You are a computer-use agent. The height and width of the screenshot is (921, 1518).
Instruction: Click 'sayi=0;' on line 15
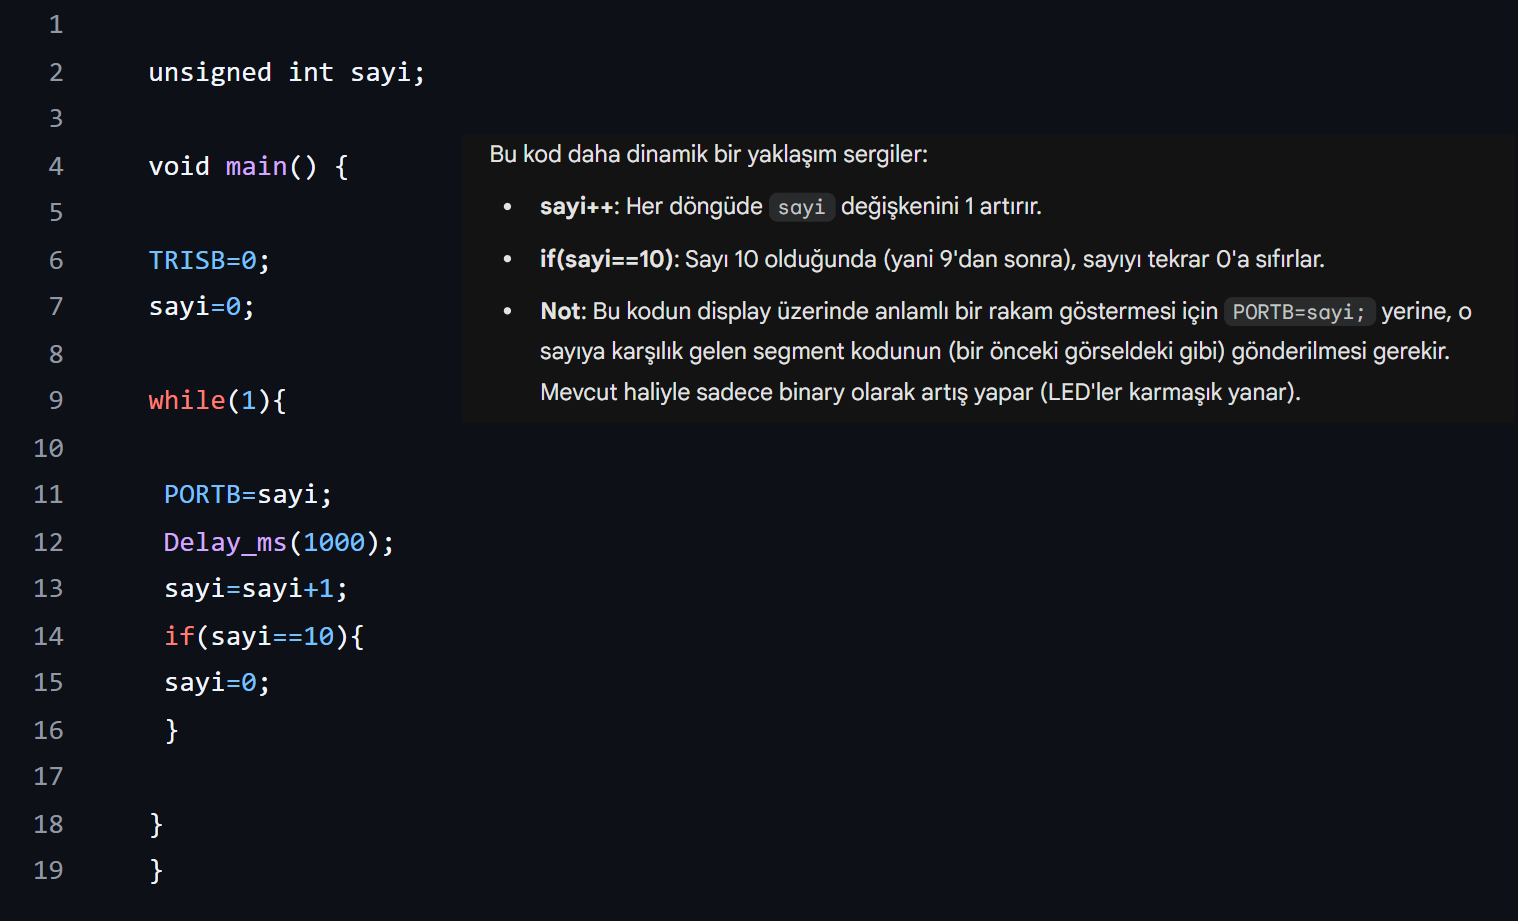217,682
